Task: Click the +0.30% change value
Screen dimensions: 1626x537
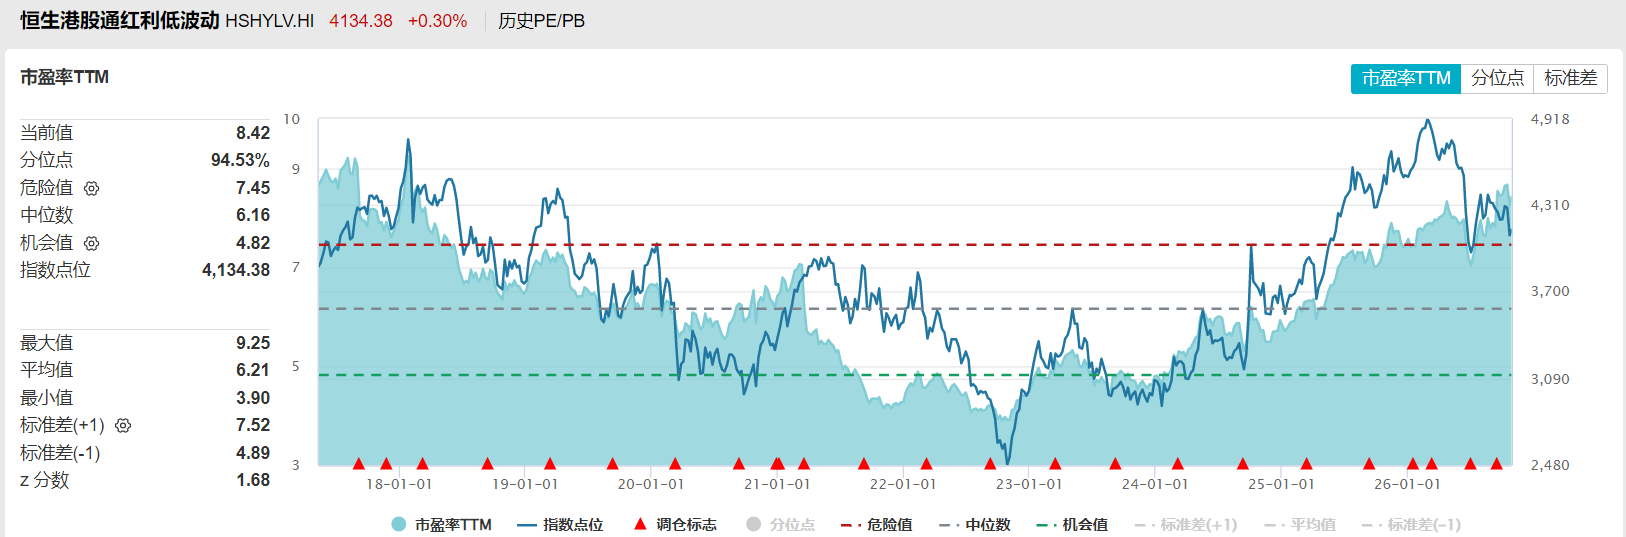Action: tap(437, 21)
